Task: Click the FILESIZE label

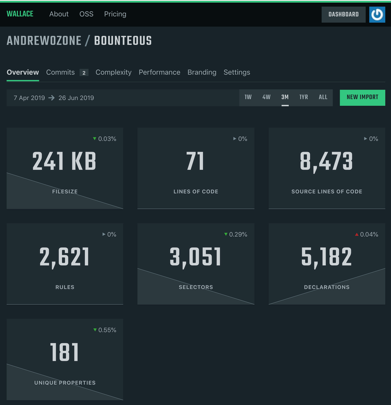Action: pos(65,192)
